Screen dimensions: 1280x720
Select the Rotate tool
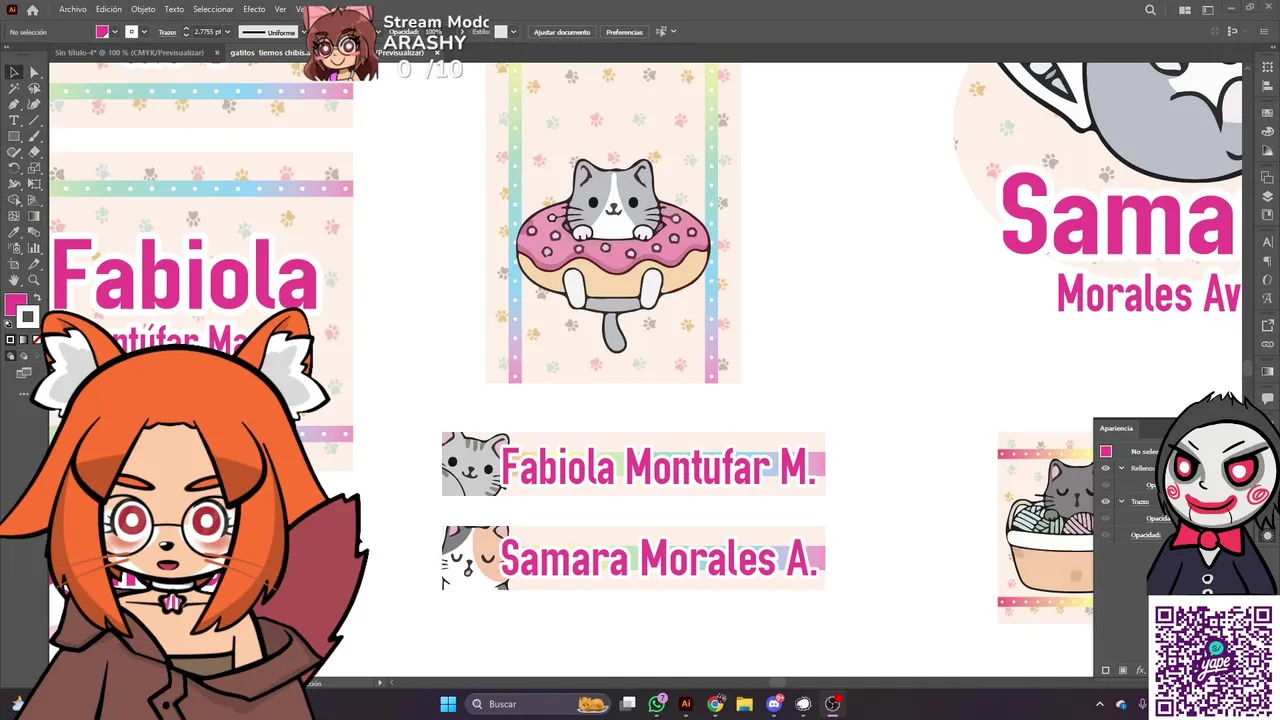click(14, 168)
